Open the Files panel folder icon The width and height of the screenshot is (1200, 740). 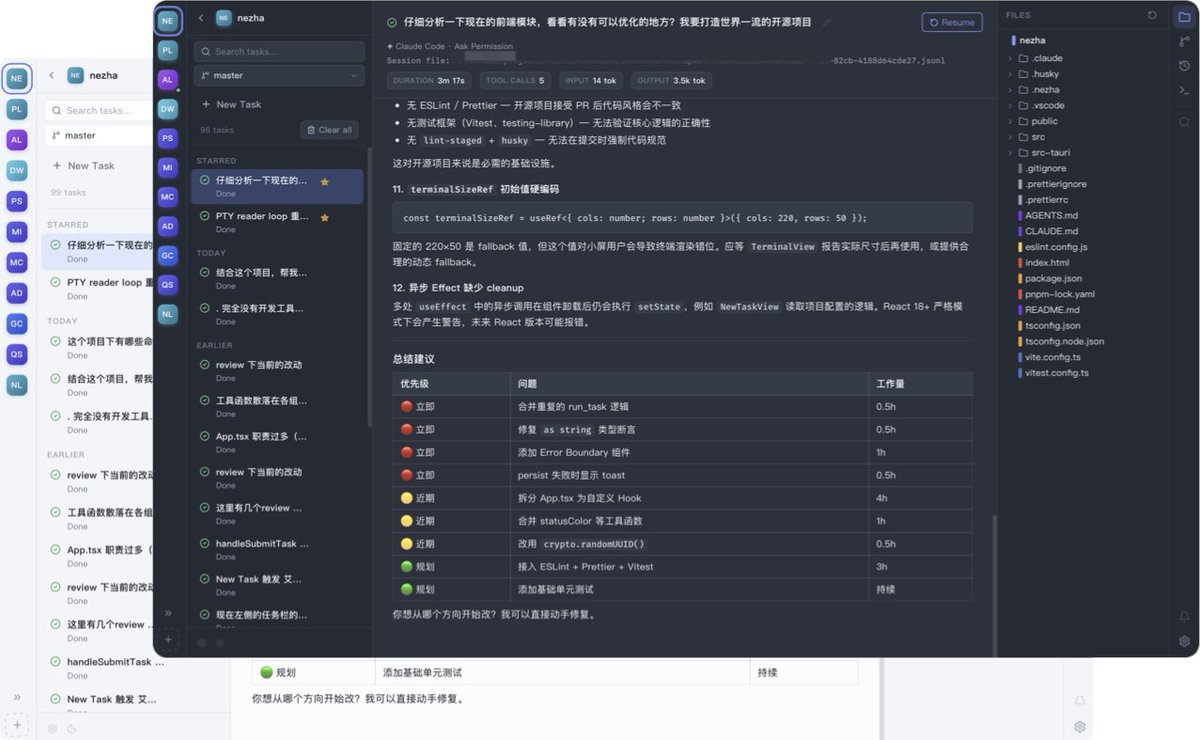[1185, 16]
